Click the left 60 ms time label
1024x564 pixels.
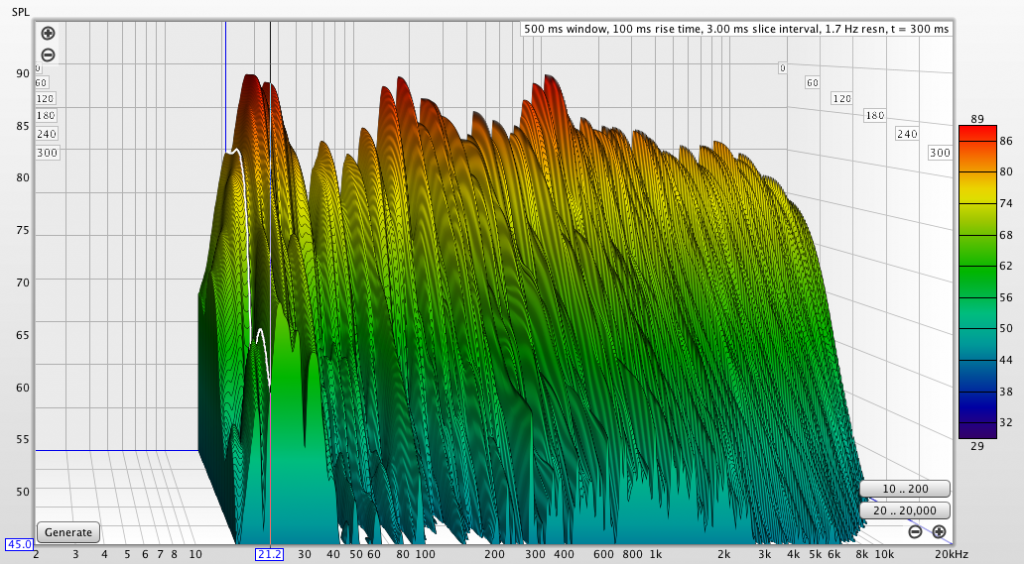(x=41, y=83)
